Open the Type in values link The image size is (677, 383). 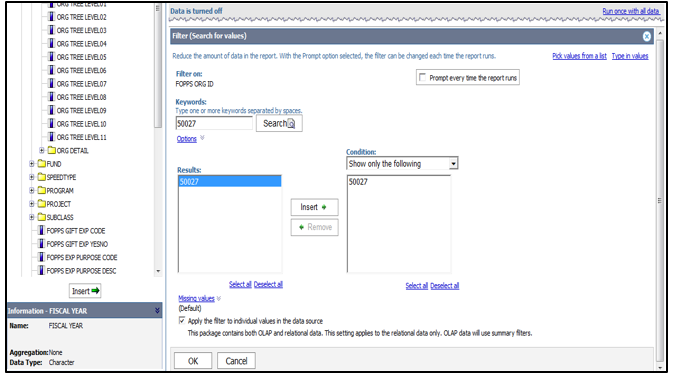pyautogui.click(x=630, y=56)
